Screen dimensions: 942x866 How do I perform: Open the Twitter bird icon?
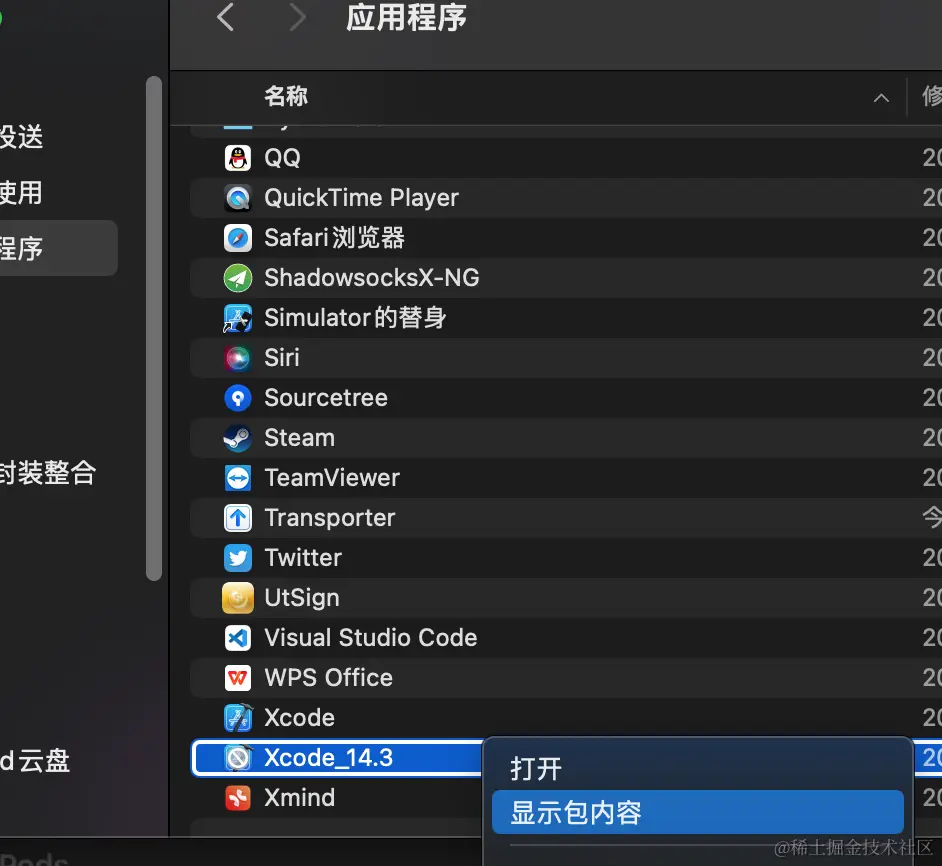click(x=237, y=557)
